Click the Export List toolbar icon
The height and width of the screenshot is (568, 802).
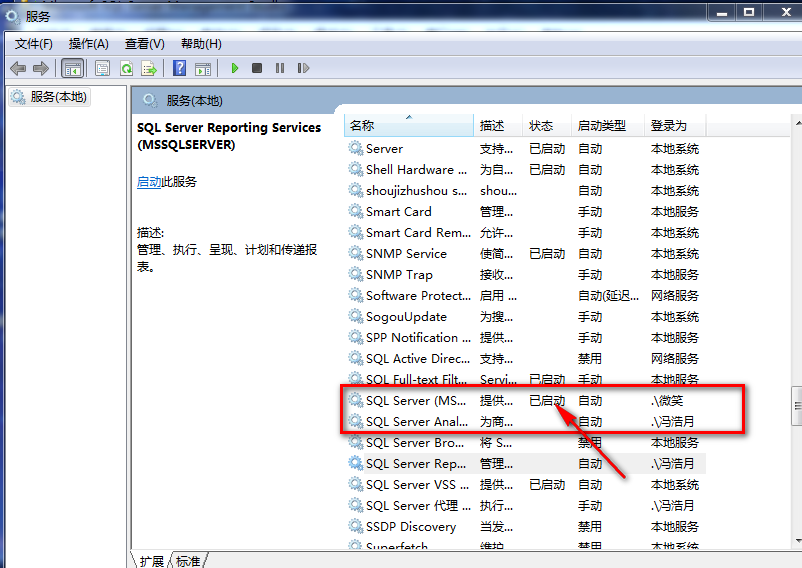point(149,68)
